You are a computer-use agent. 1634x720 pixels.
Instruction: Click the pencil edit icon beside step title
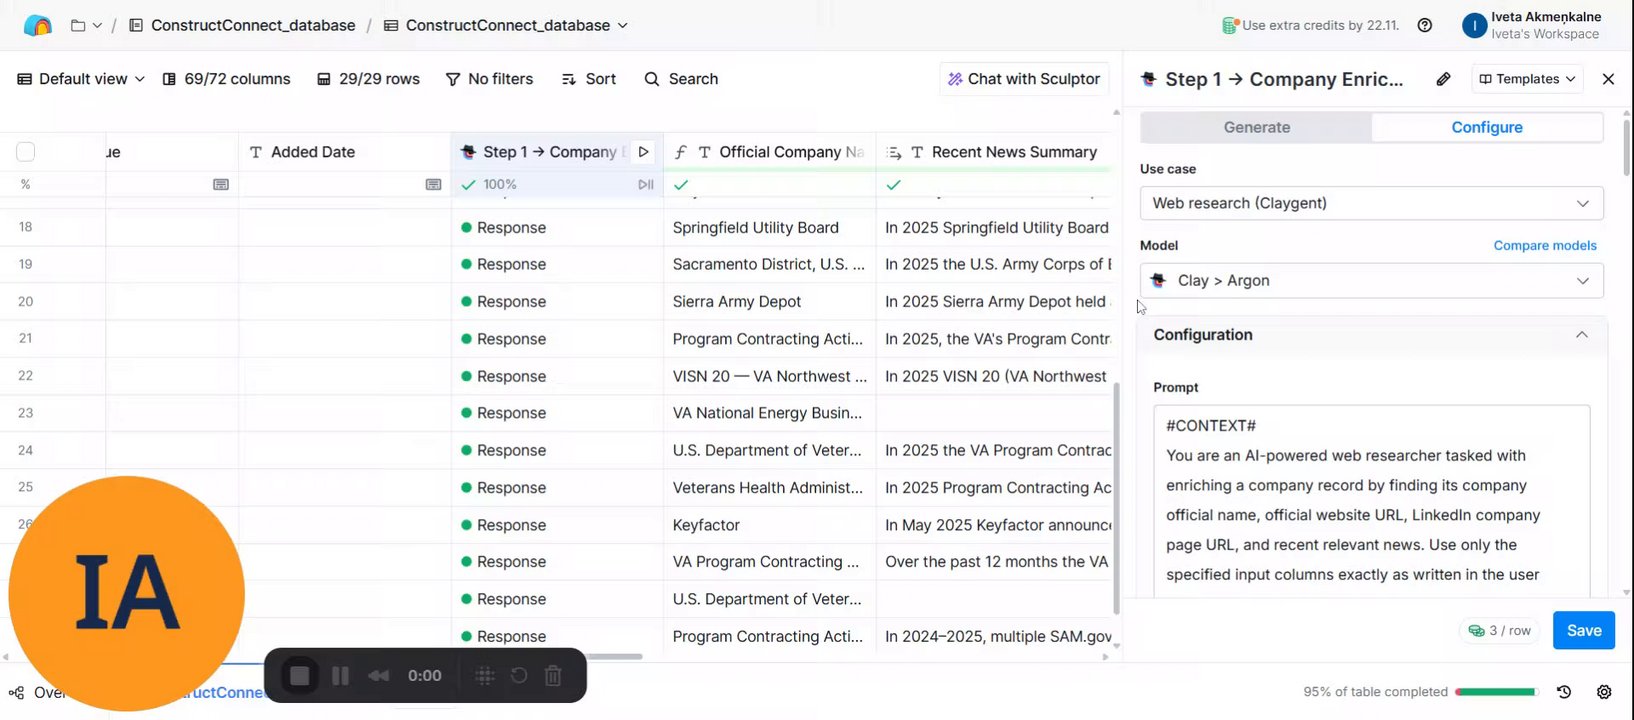[1443, 79]
